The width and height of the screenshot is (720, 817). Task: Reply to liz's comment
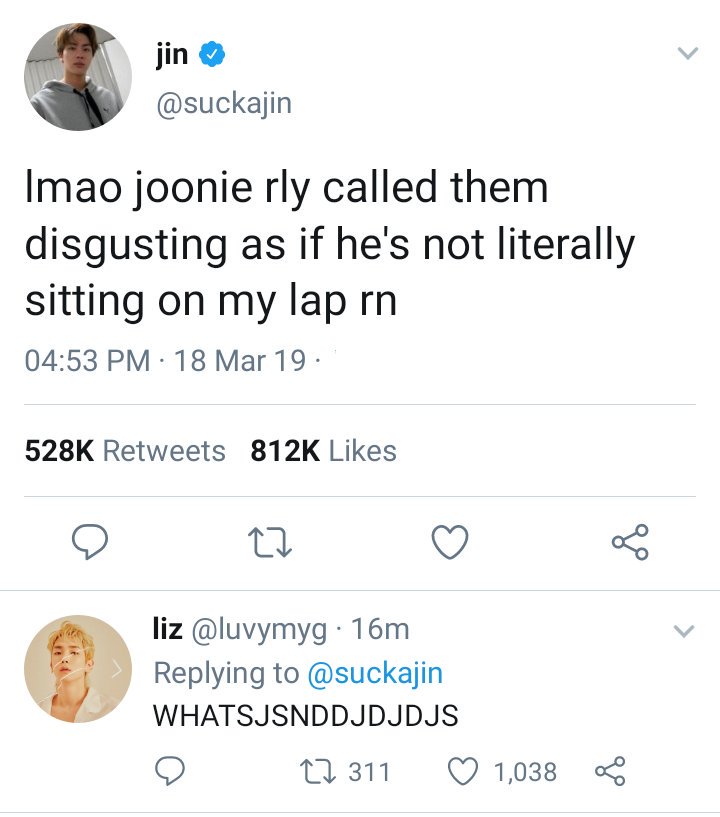[170, 771]
